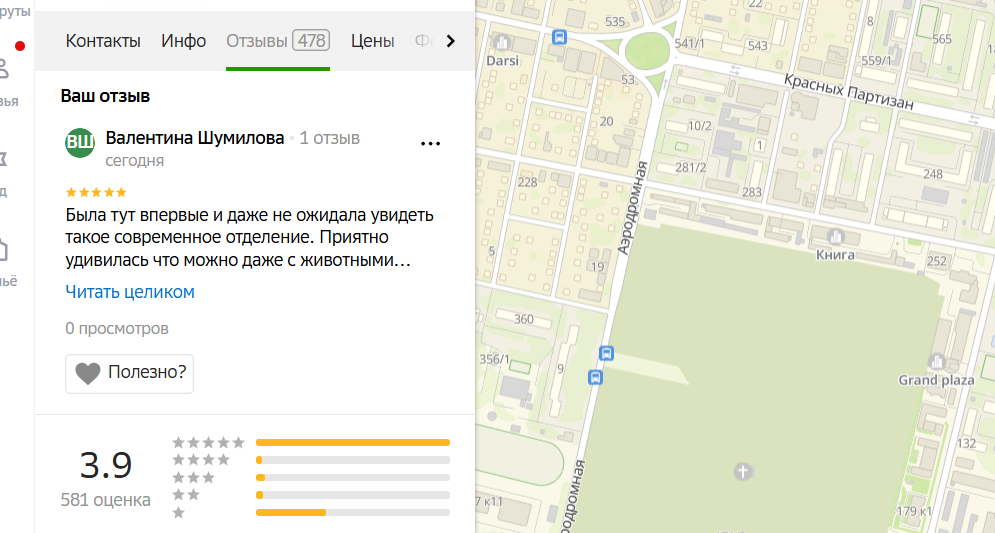
Task: Filter by the four-star rating bar
Action: point(353,460)
